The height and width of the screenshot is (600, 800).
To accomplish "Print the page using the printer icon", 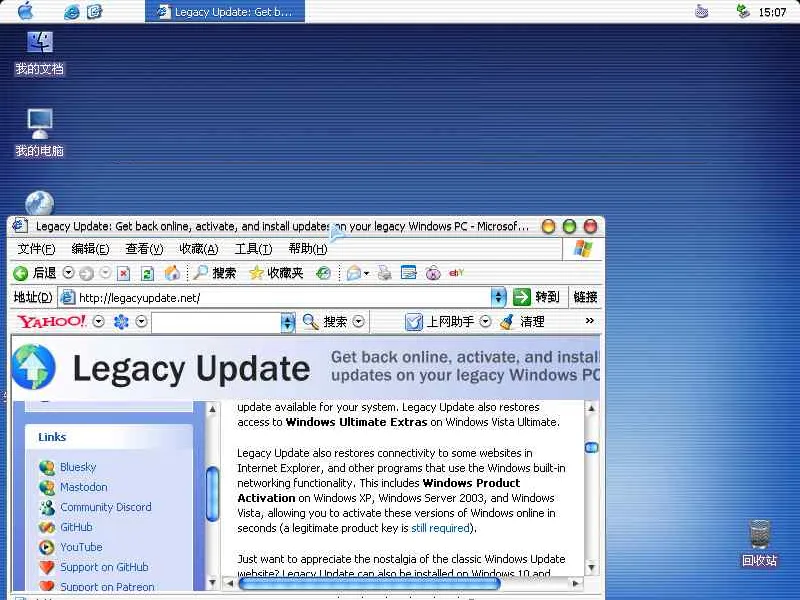I will pyautogui.click(x=385, y=273).
